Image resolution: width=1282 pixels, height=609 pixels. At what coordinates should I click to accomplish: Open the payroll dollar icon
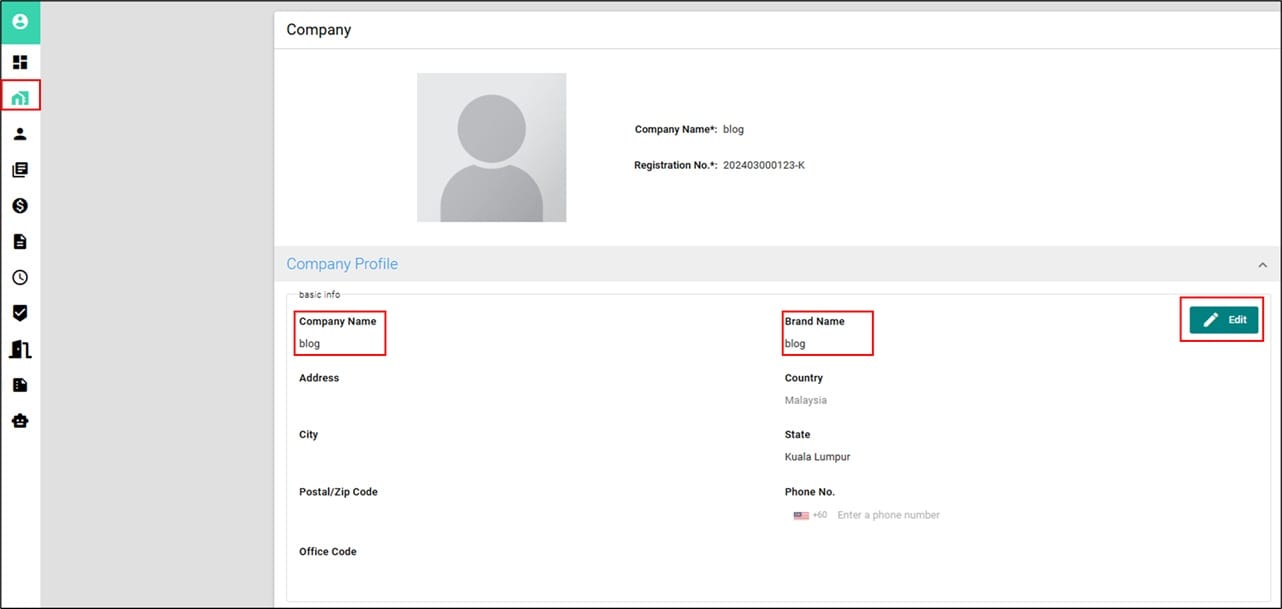(x=20, y=206)
